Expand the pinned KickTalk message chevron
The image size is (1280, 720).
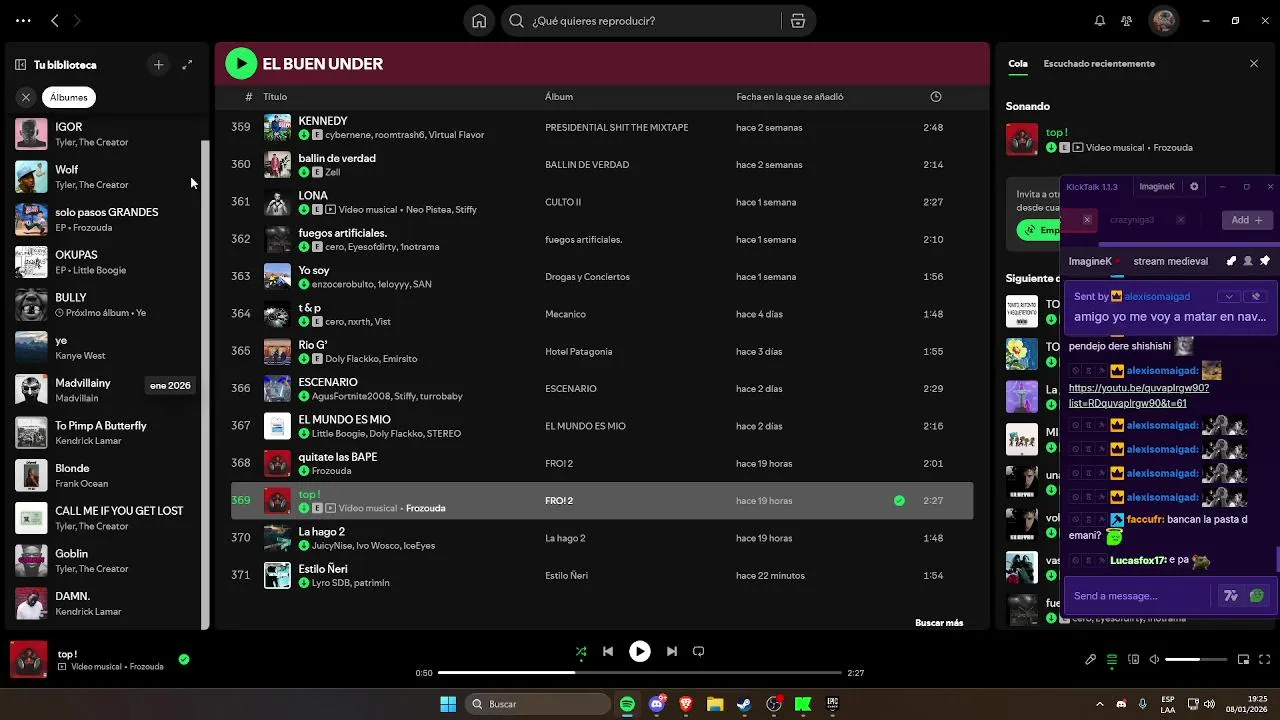tap(1229, 297)
